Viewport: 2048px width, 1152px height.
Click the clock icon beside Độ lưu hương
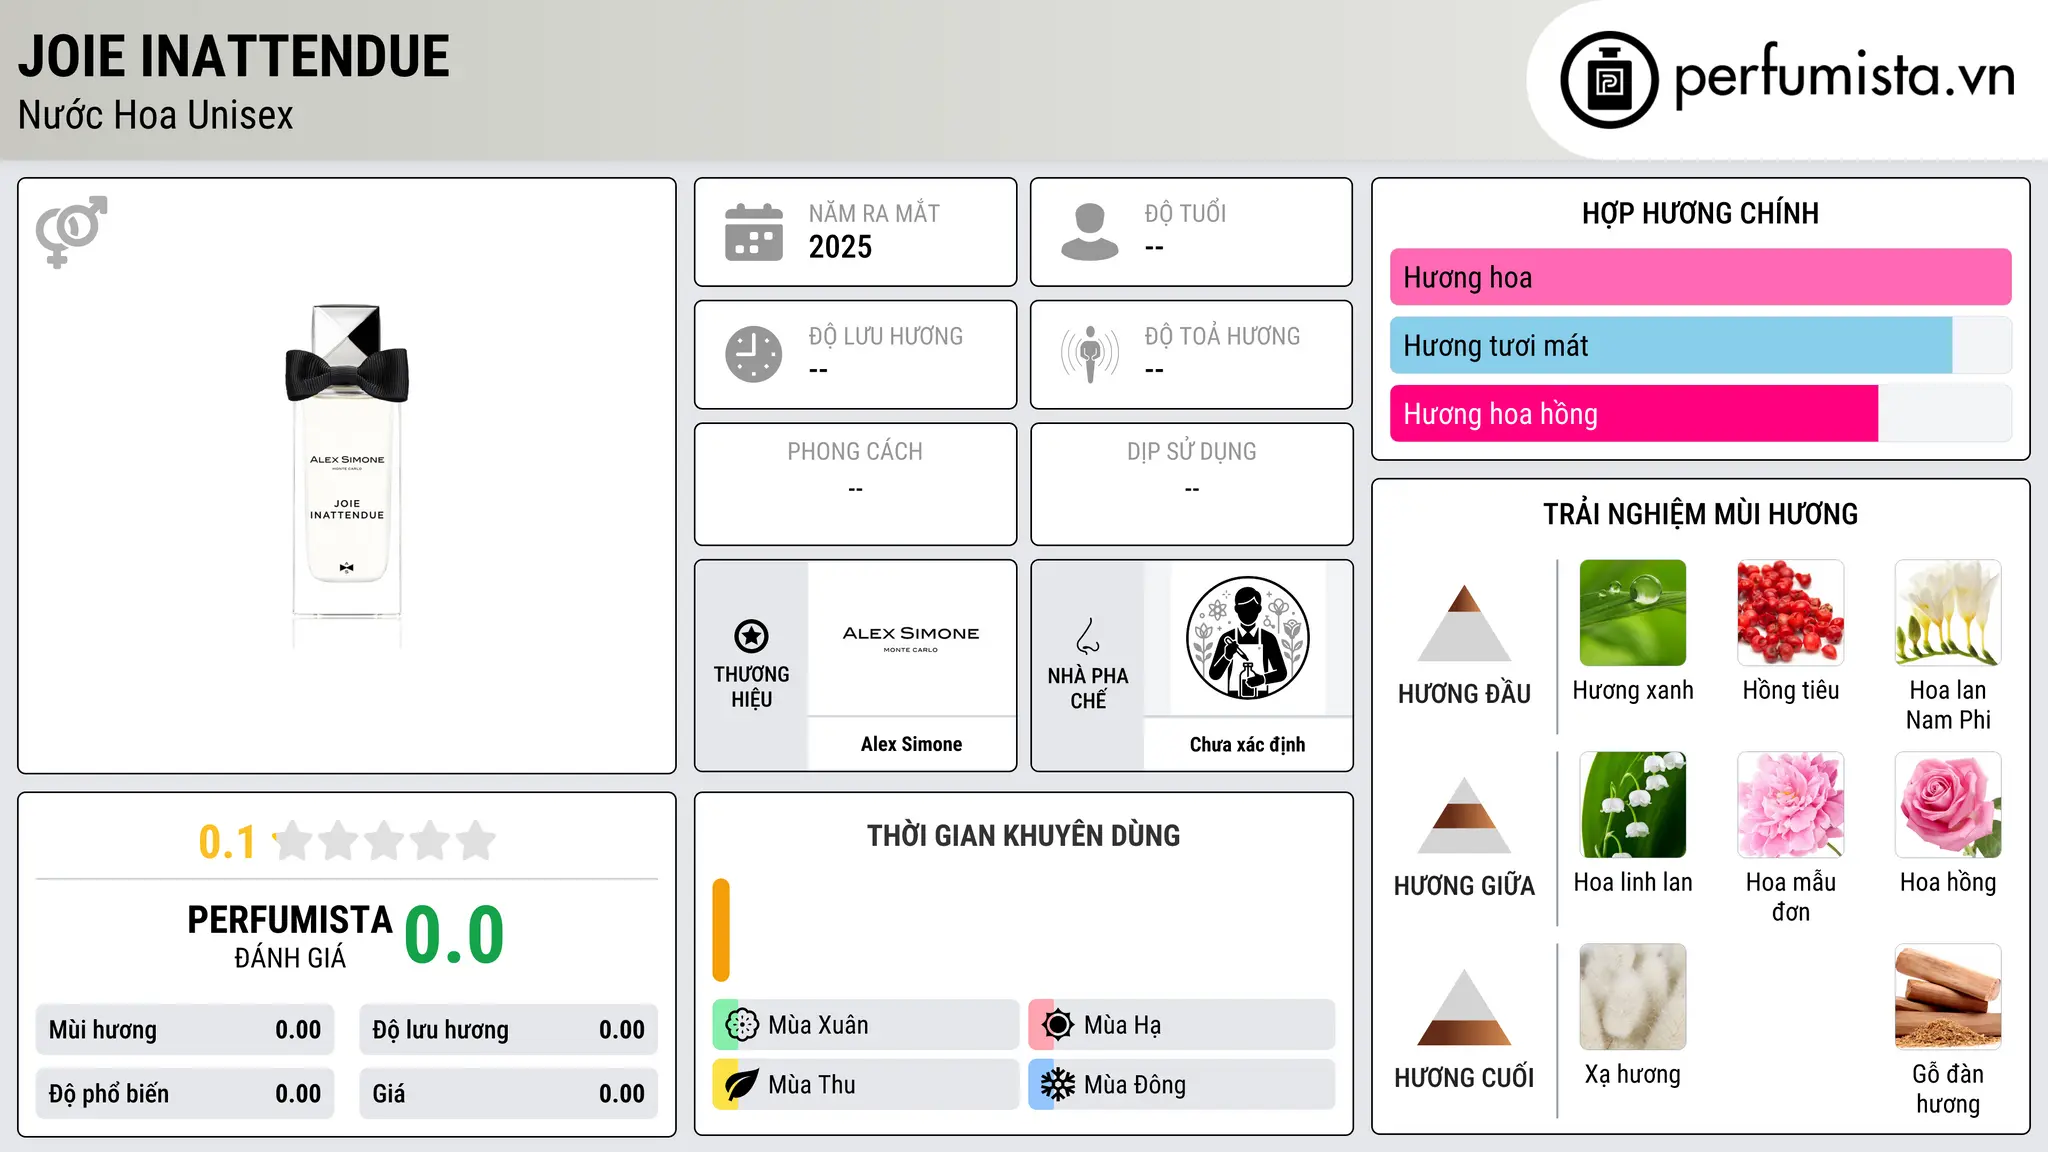pos(754,354)
